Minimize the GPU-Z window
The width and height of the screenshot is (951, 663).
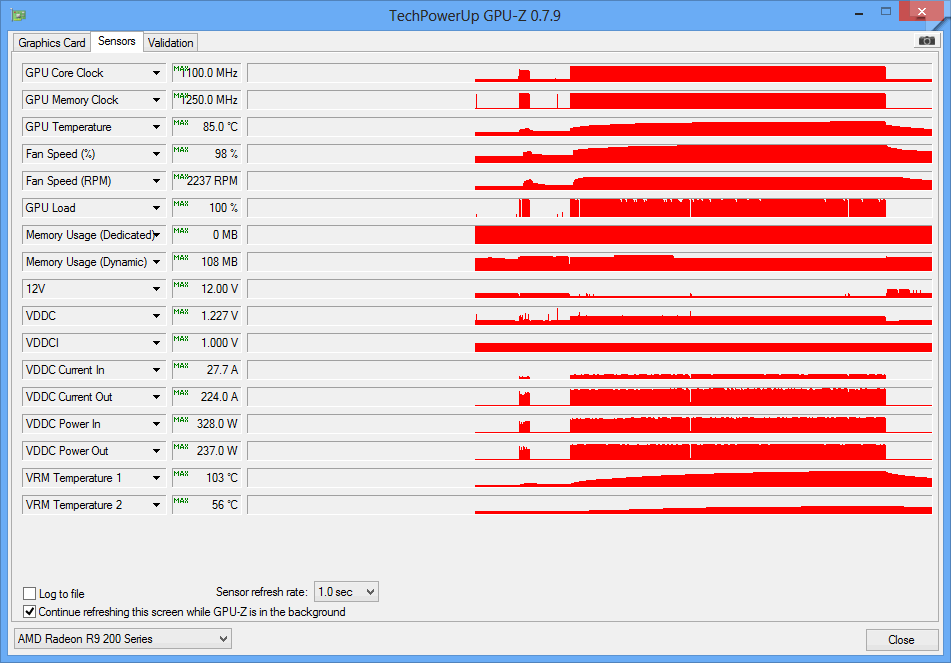[x=859, y=13]
